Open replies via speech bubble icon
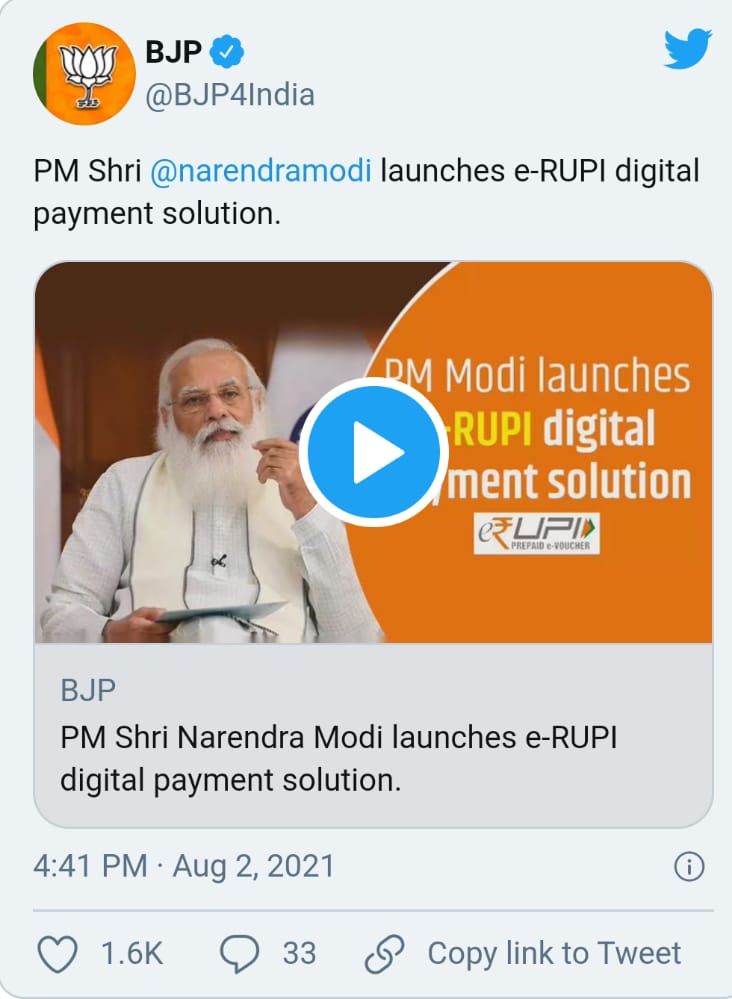Screen dimensions: 732x999 (x=239, y=953)
